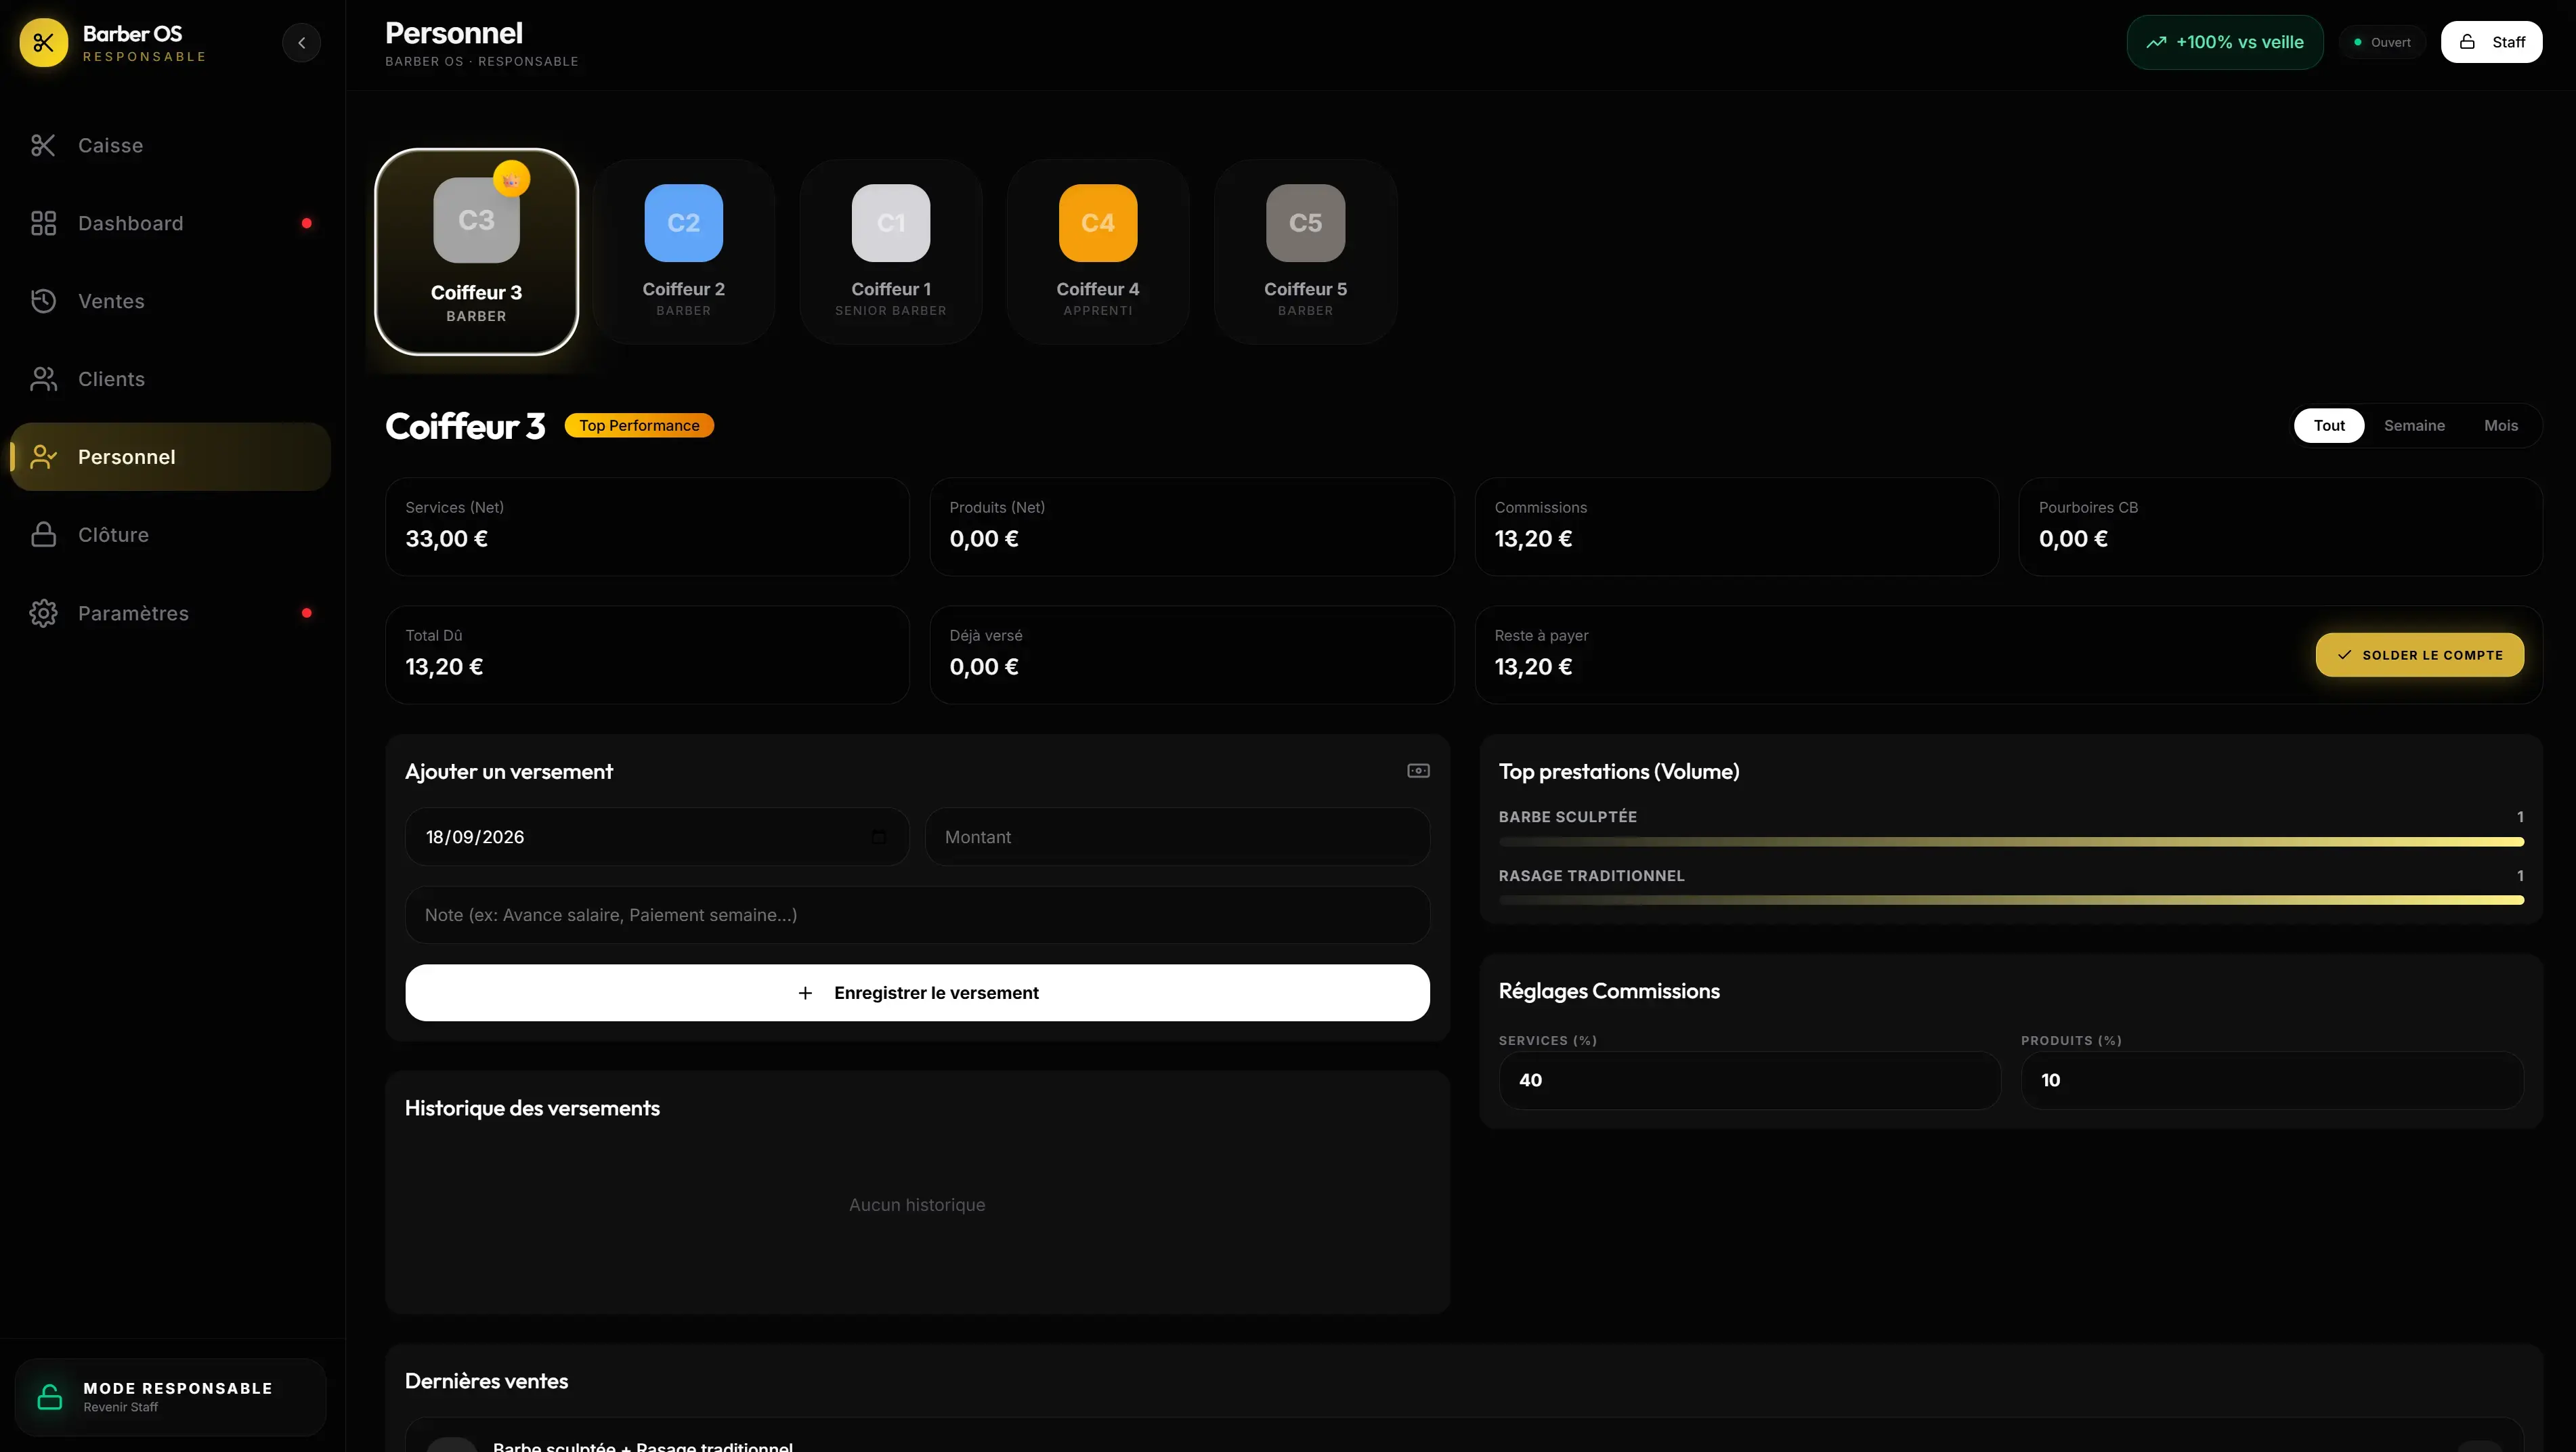Click the Solder le compte button
The image size is (2576, 1452).
2419,655
